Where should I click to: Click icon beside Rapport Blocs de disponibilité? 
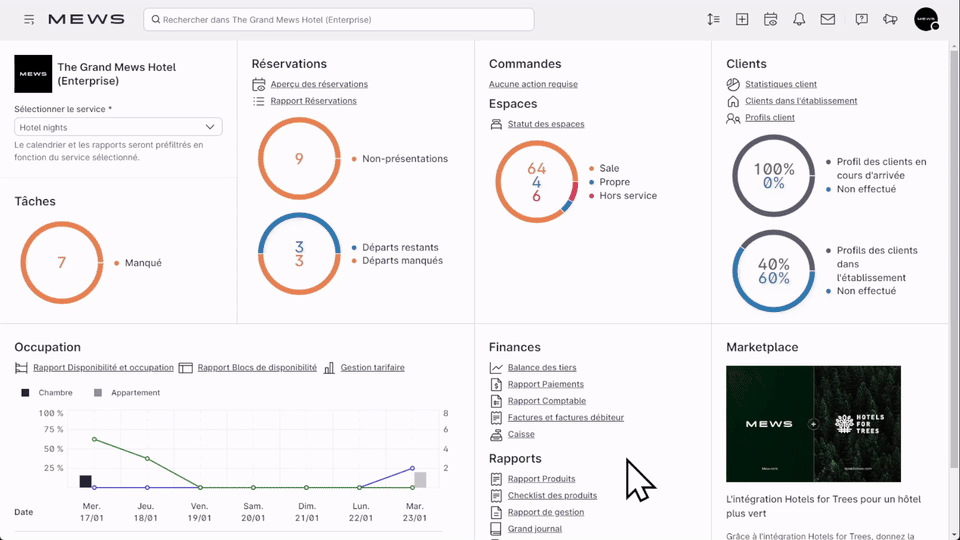pyautogui.click(x=186, y=368)
